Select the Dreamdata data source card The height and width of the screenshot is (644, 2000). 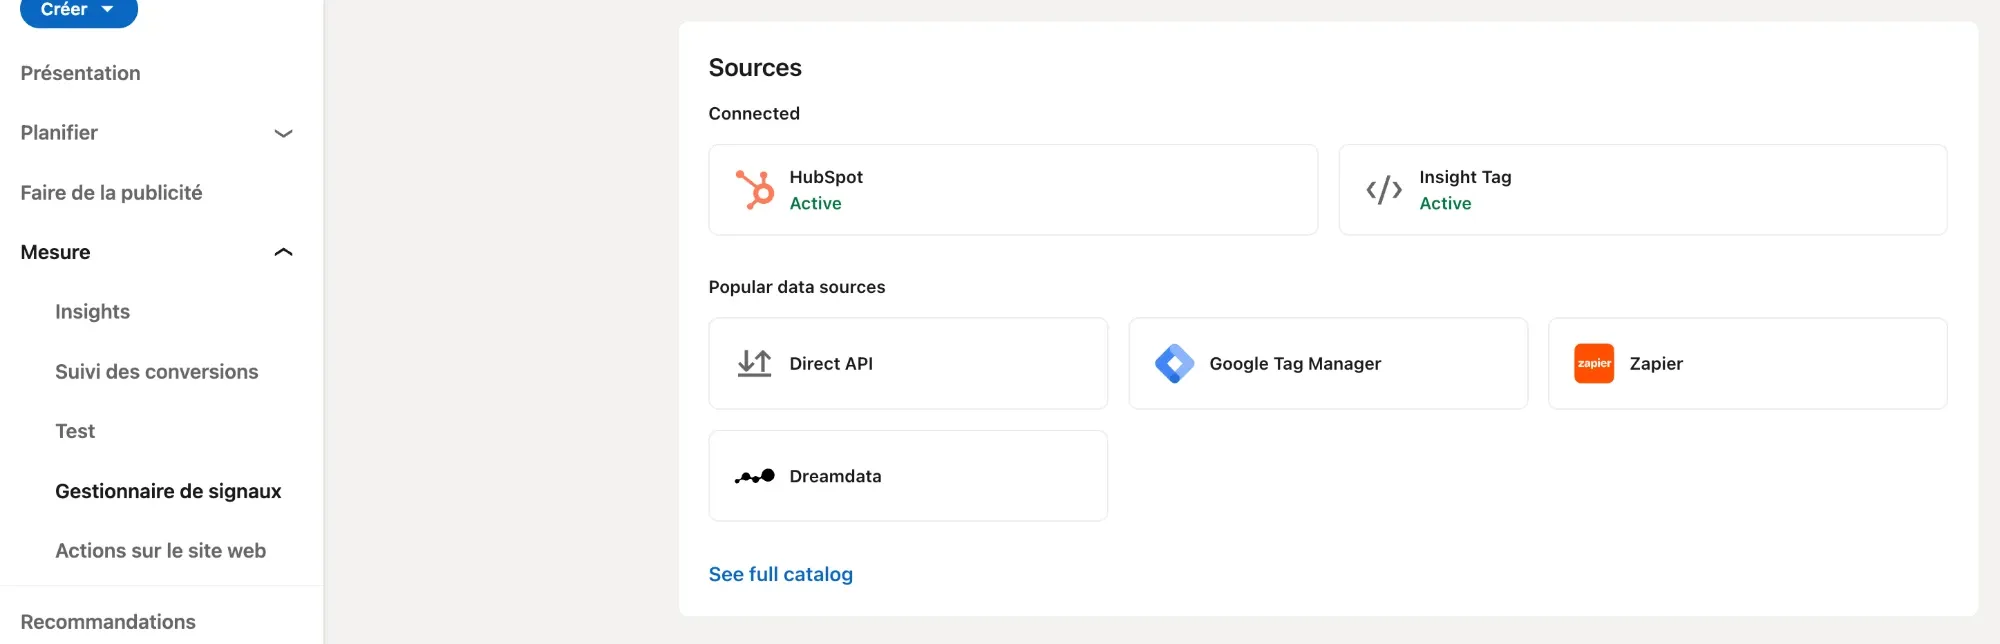[x=908, y=476]
